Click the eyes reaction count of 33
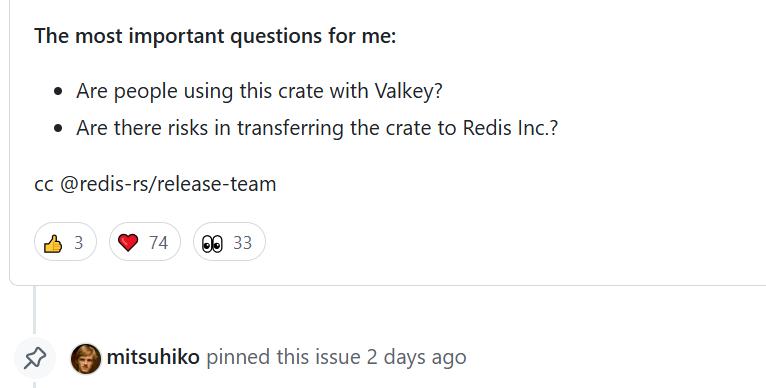766x388 pixels. point(242,242)
